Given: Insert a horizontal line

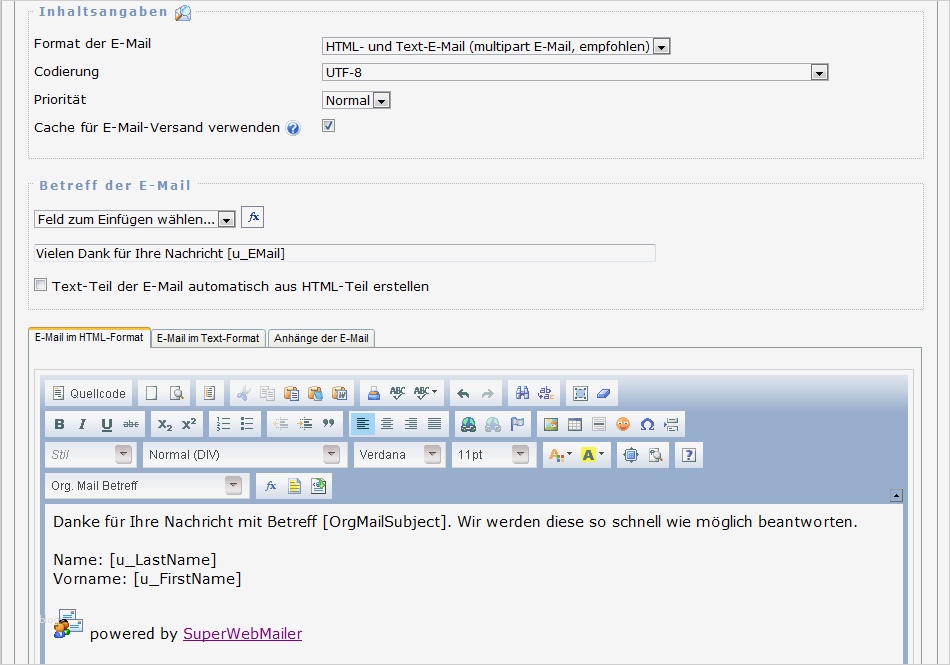Looking at the screenshot, I should pyautogui.click(x=599, y=424).
